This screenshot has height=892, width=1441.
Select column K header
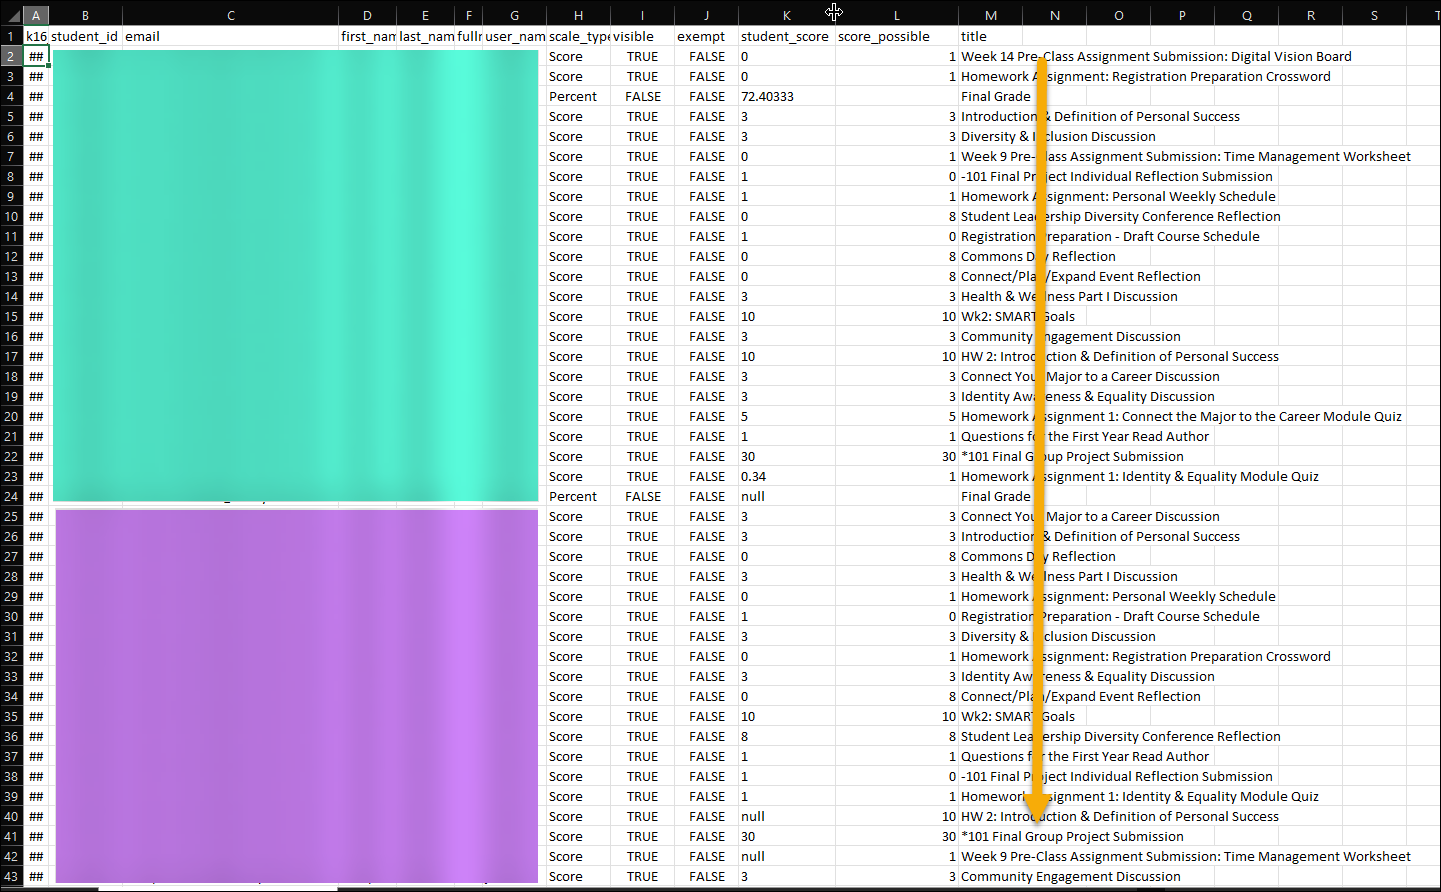click(x=786, y=15)
